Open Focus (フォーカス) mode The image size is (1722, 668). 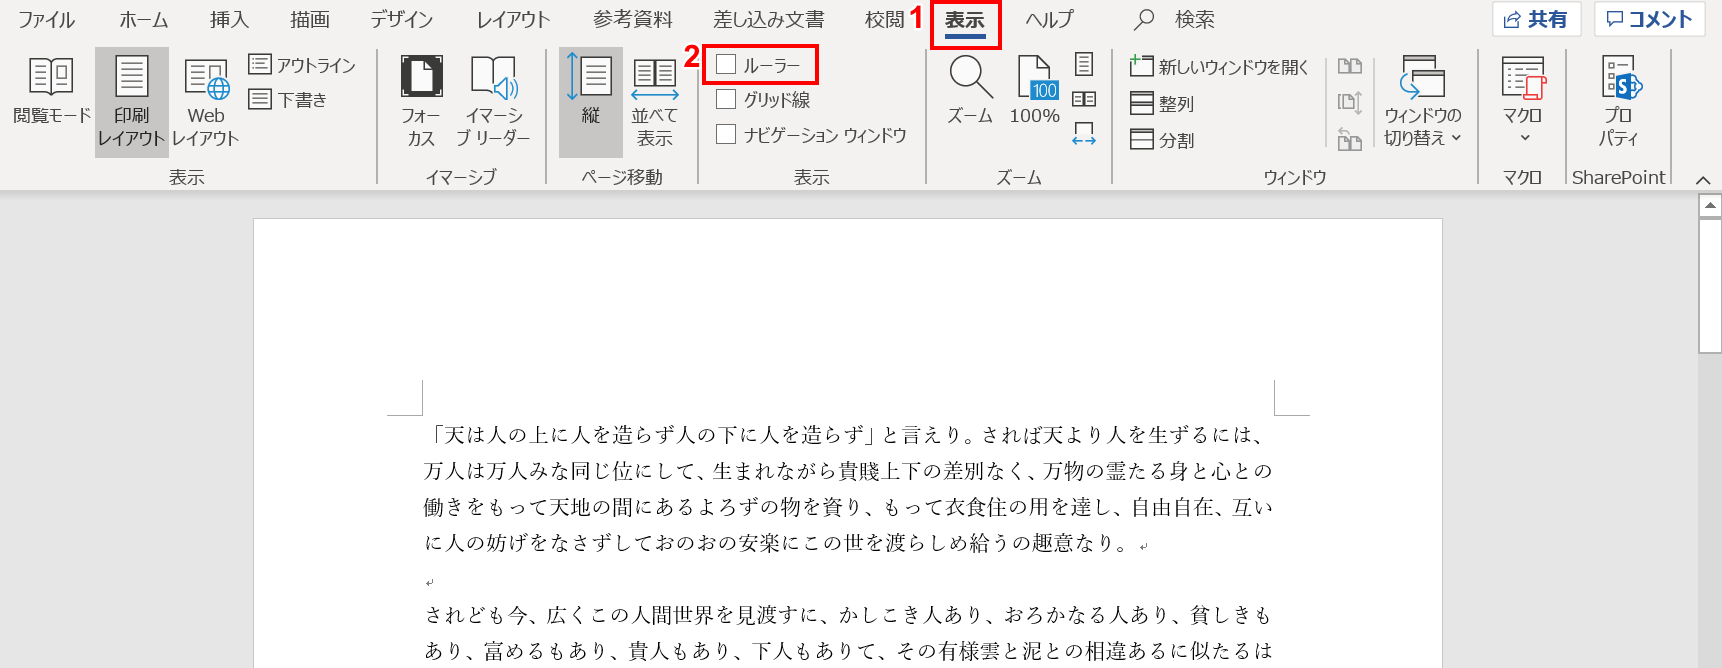point(421,102)
